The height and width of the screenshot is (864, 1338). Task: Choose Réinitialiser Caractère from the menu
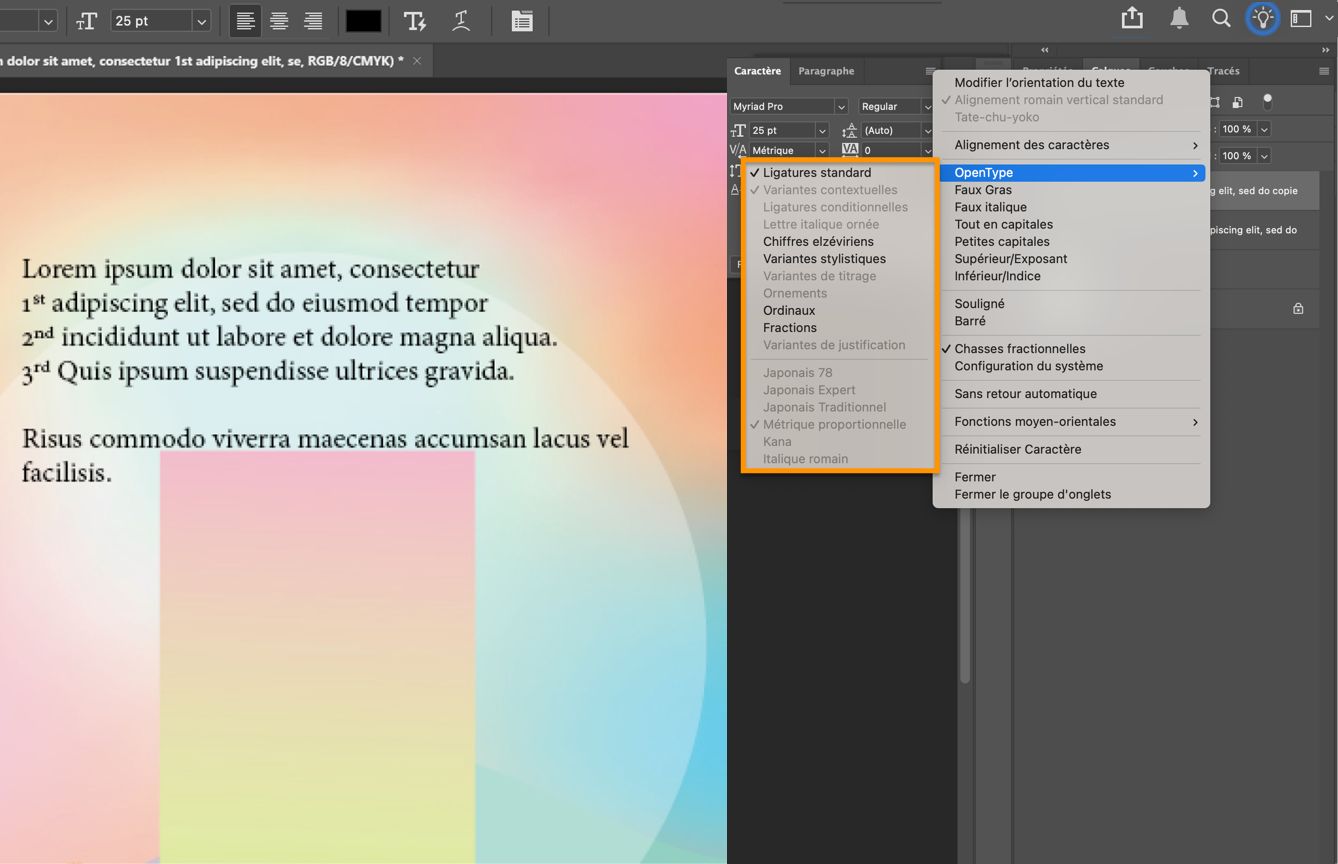click(x=1017, y=449)
